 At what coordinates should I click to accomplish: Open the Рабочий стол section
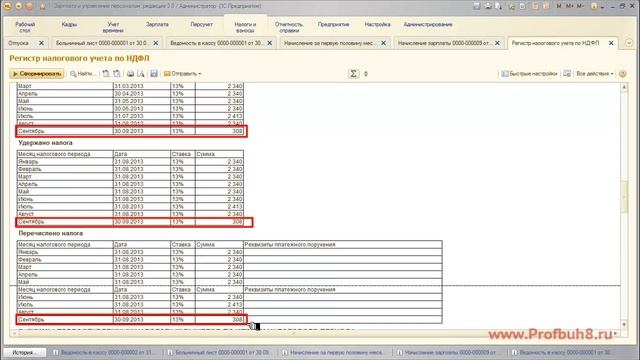point(25,27)
